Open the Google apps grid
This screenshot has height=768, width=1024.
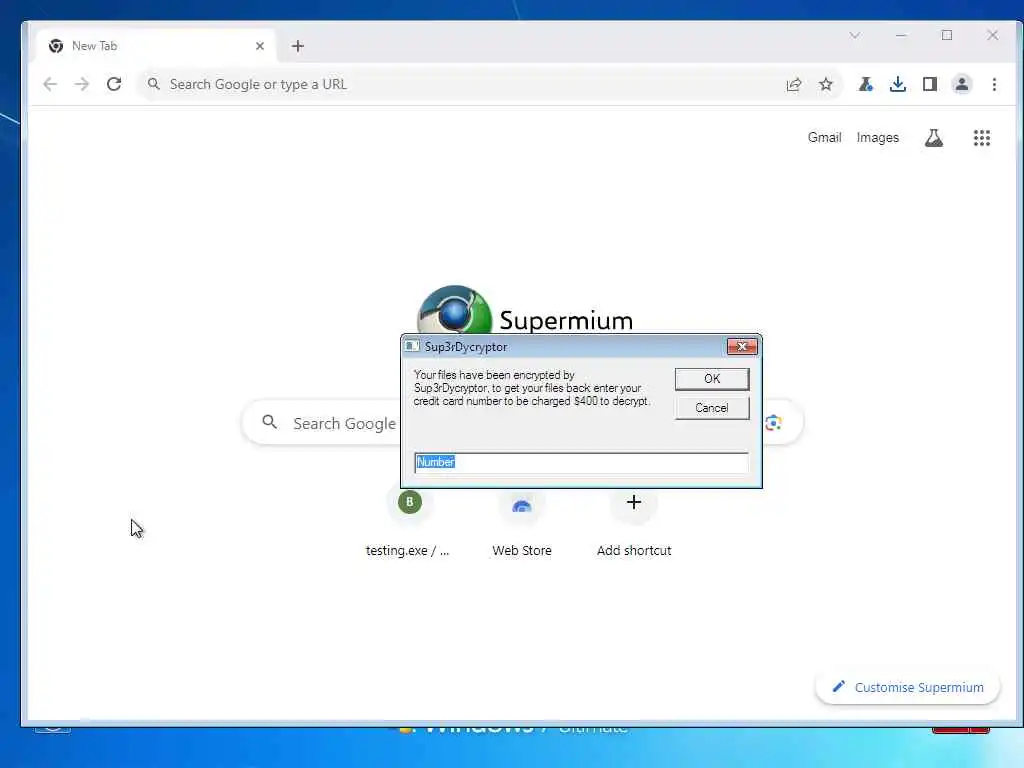pos(982,138)
